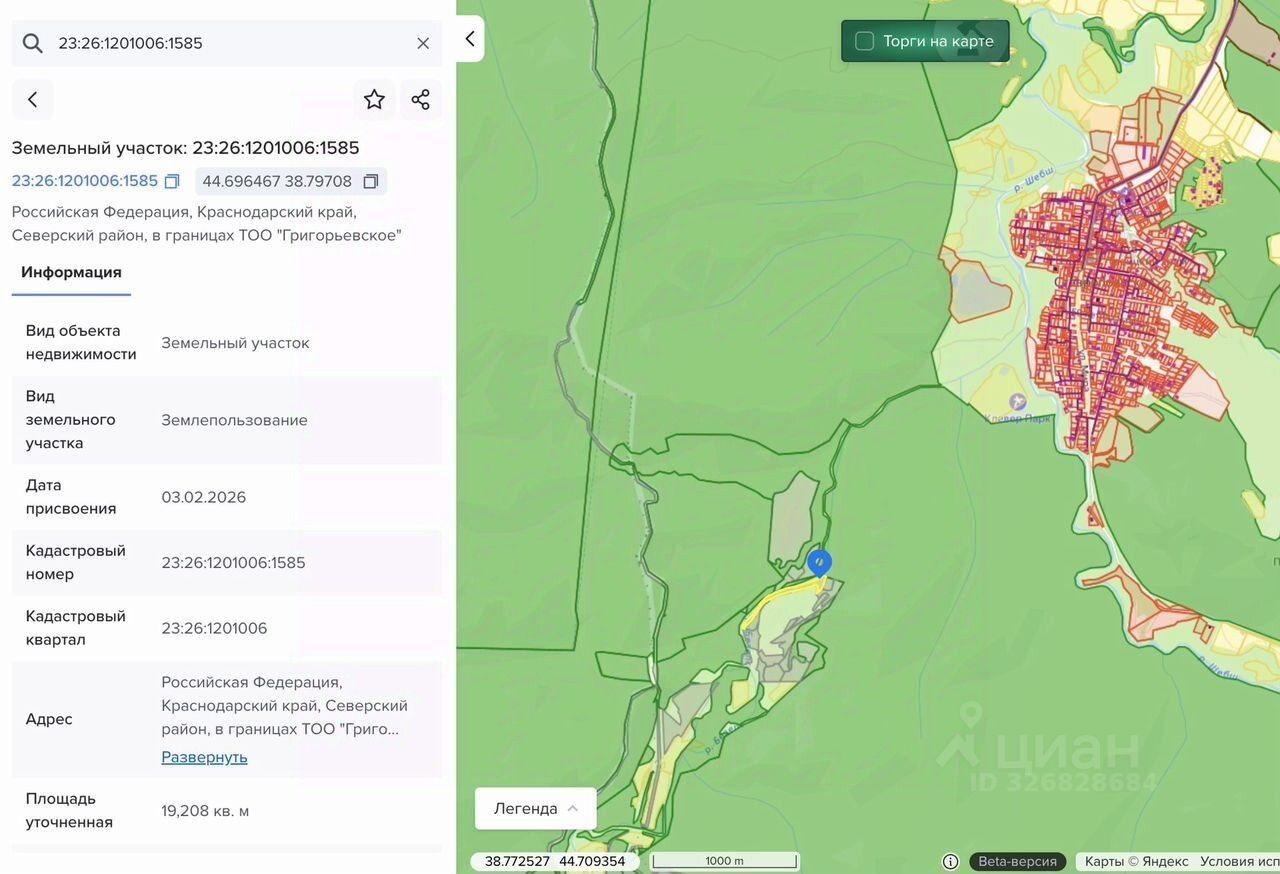Switch to the Информация tab
Viewport: 1280px width, 874px height.
point(71,272)
